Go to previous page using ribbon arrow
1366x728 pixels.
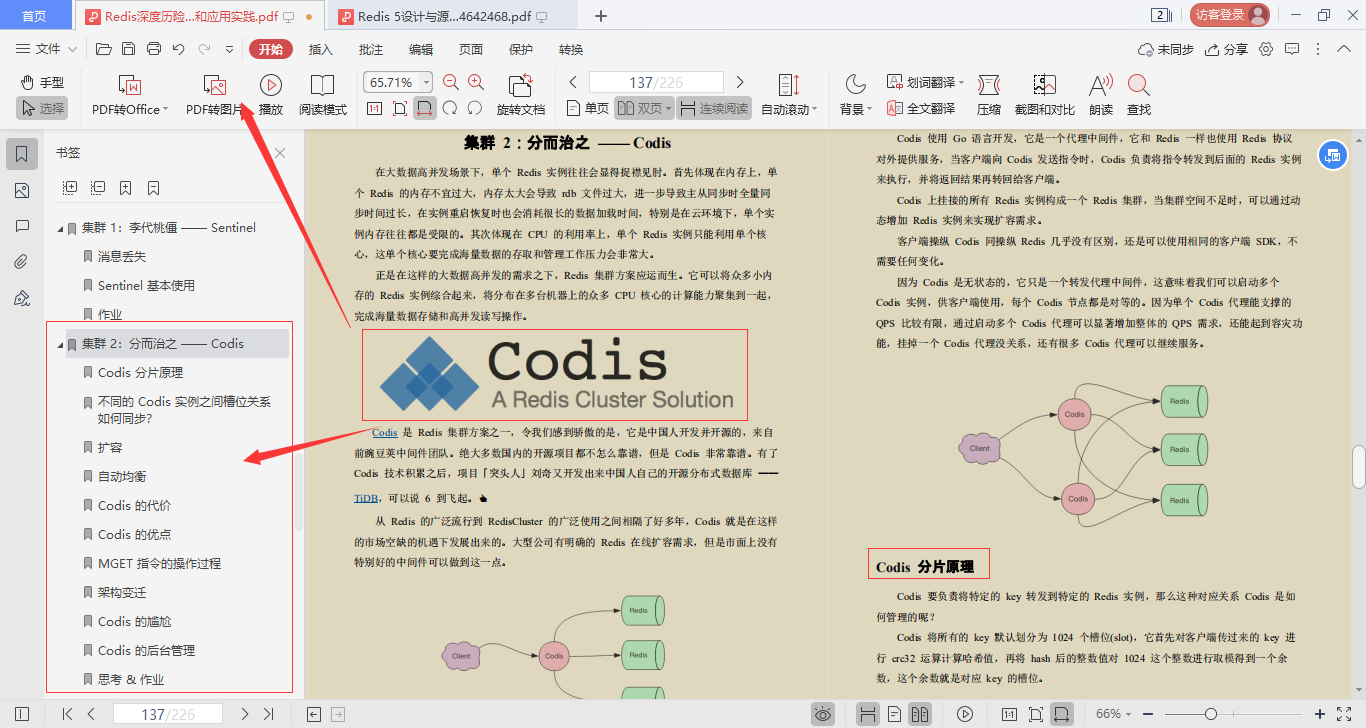573,82
